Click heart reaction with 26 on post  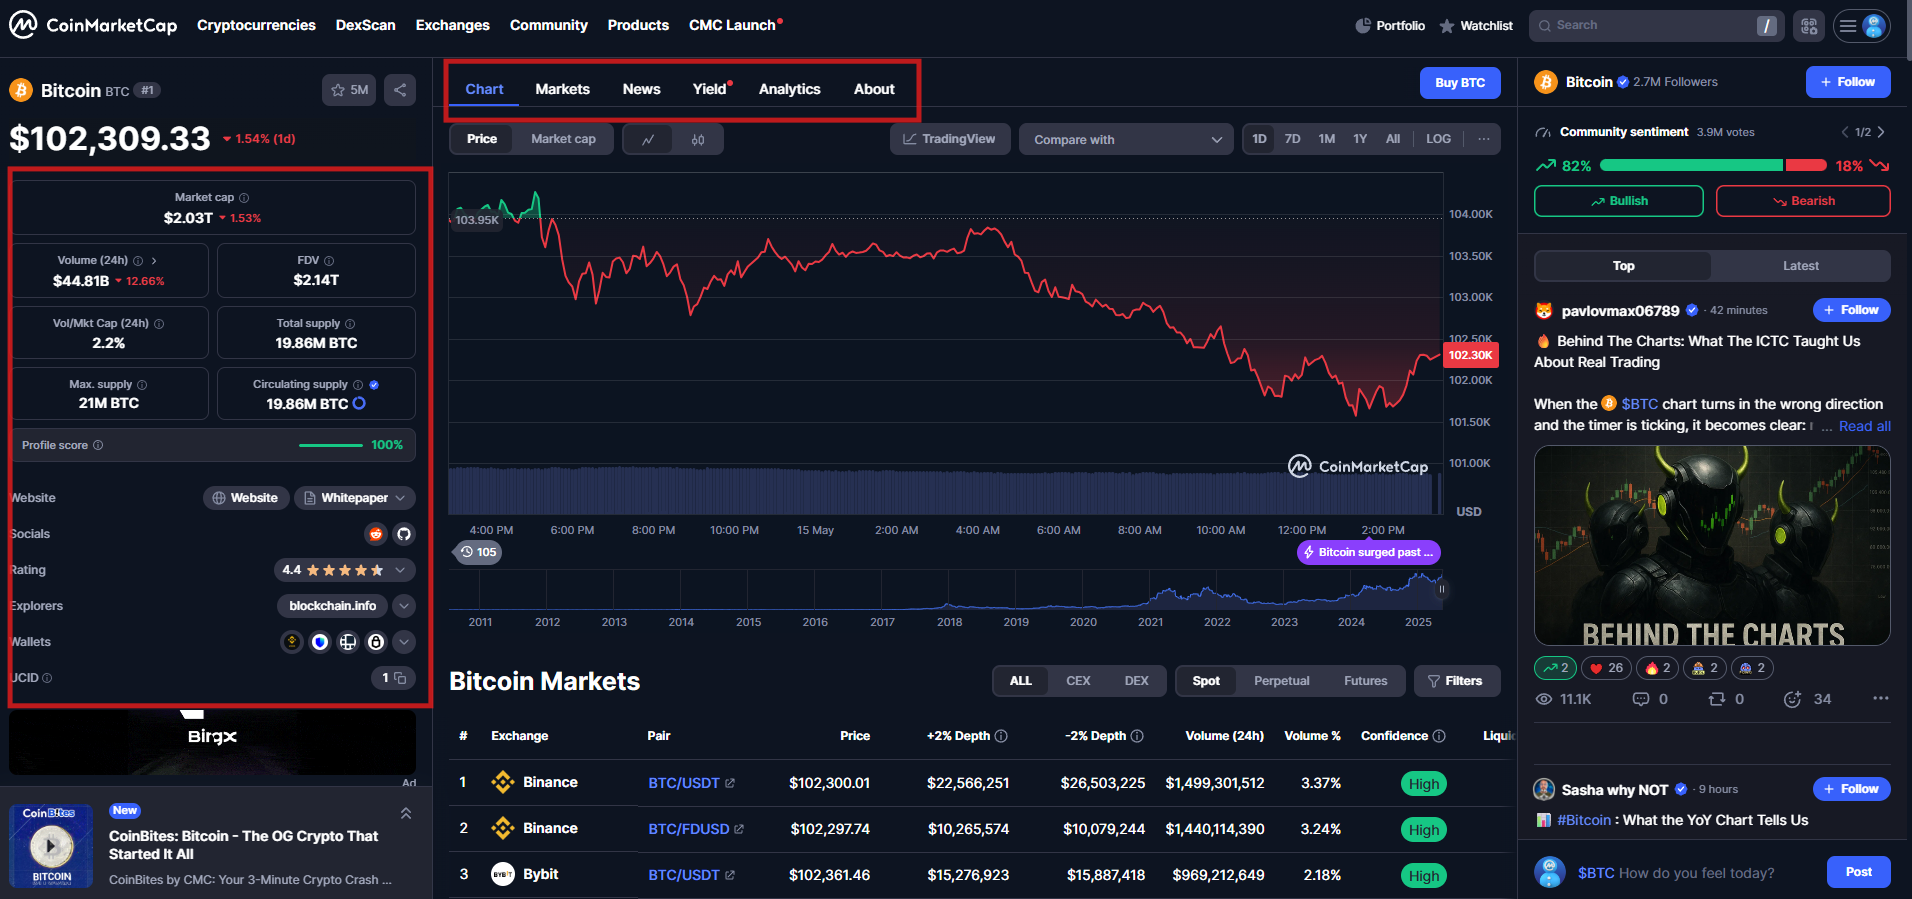point(1607,668)
